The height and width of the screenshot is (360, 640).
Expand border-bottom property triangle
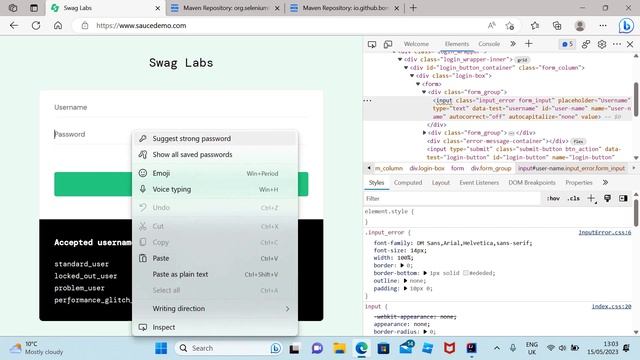[x=425, y=273]
